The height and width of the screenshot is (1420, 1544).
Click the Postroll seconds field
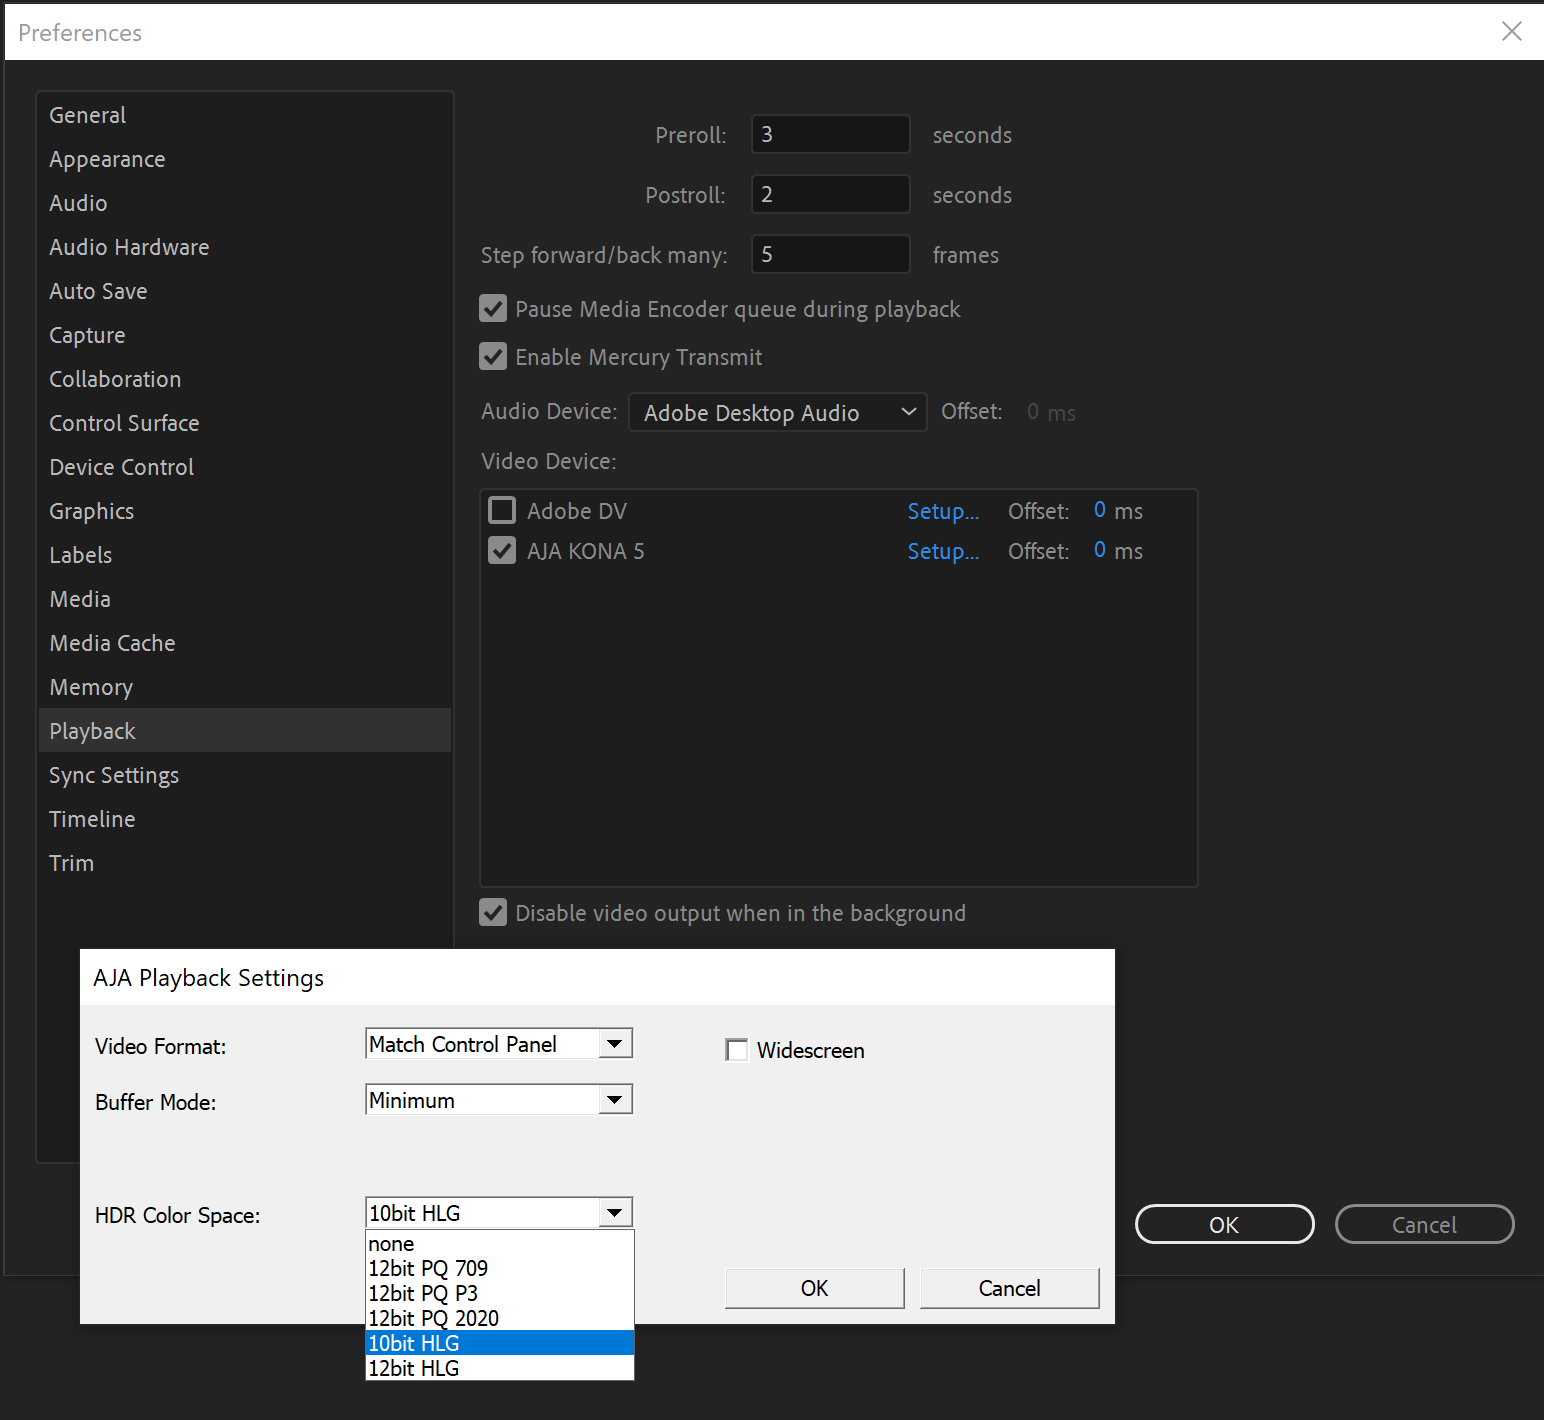[830, 194]
